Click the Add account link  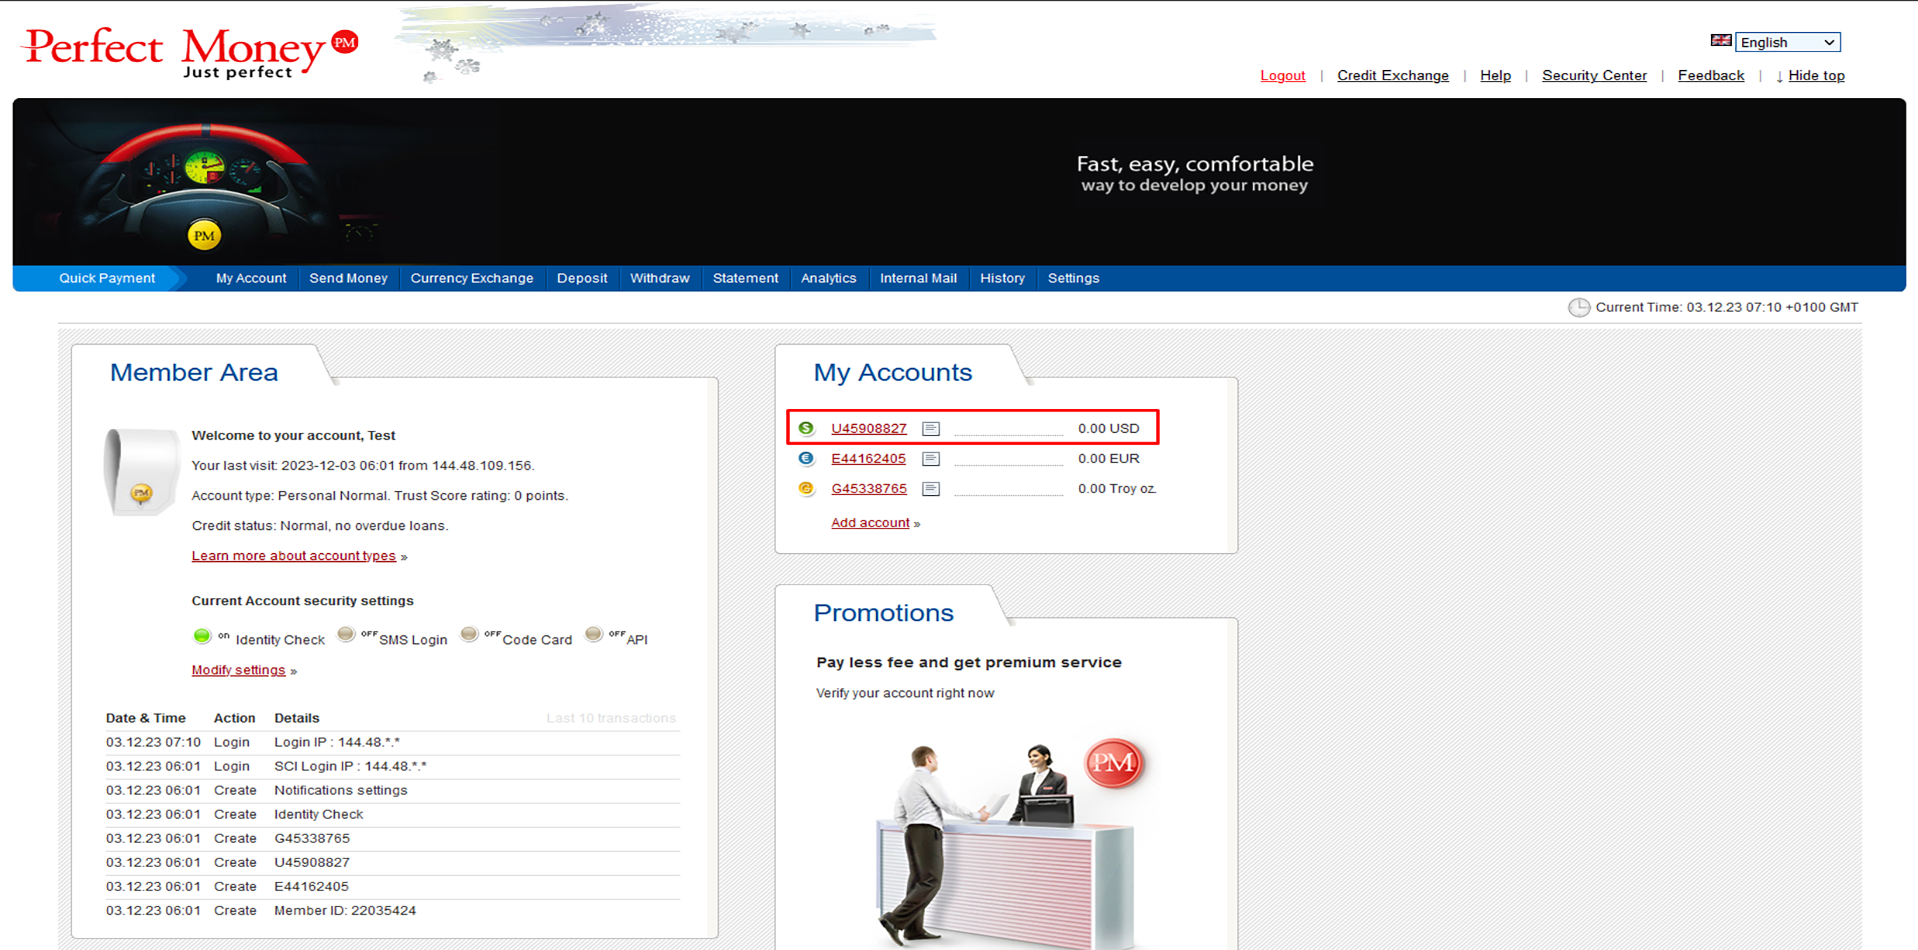click(870, 522)
